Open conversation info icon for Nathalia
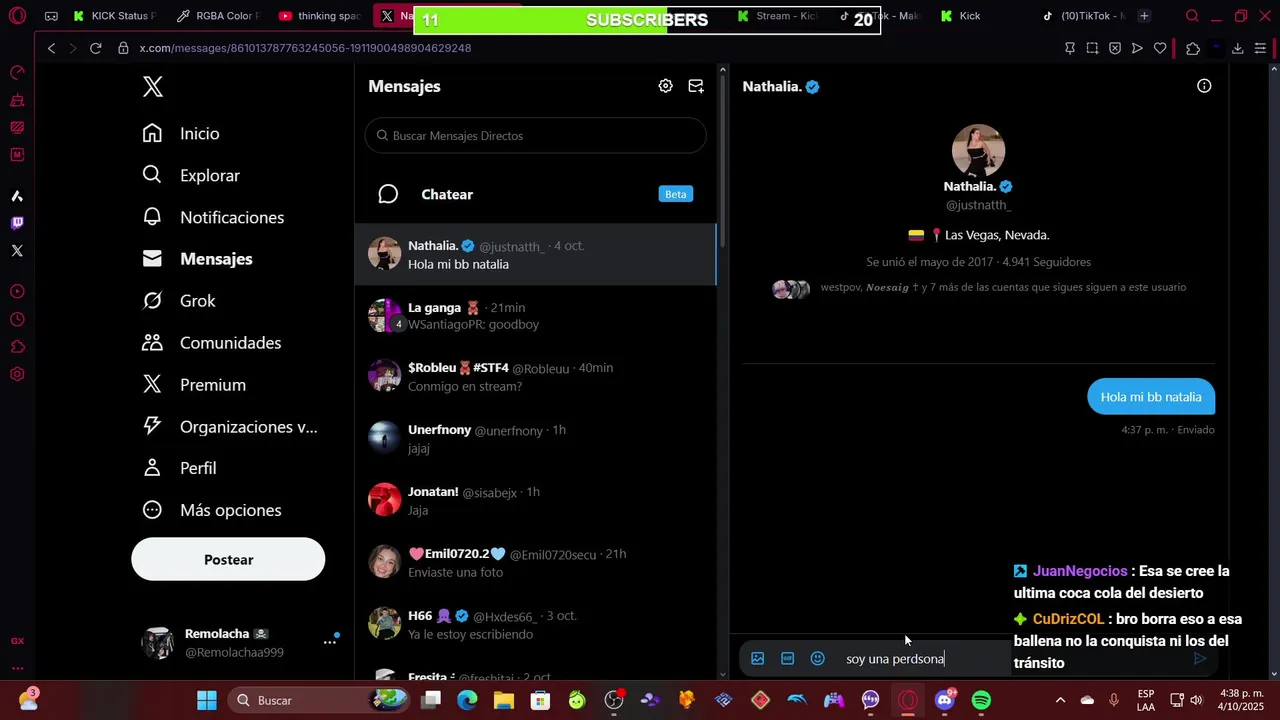1280x720 pixels. [x=1204, y=86]
